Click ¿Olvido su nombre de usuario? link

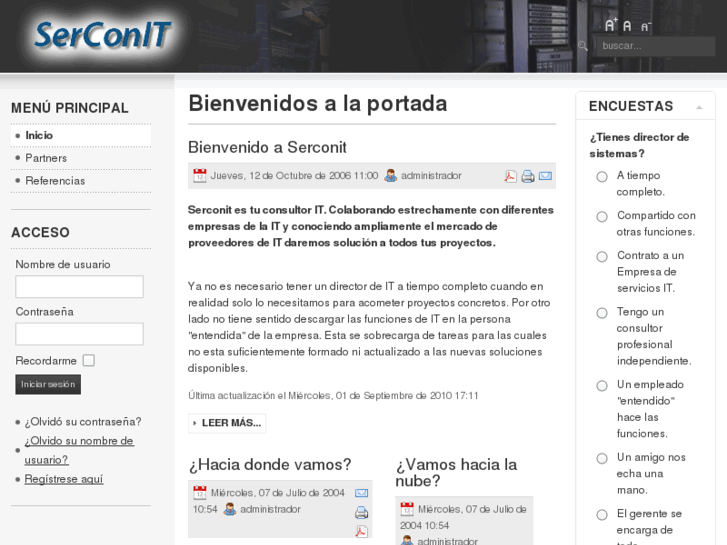[79, 450]
